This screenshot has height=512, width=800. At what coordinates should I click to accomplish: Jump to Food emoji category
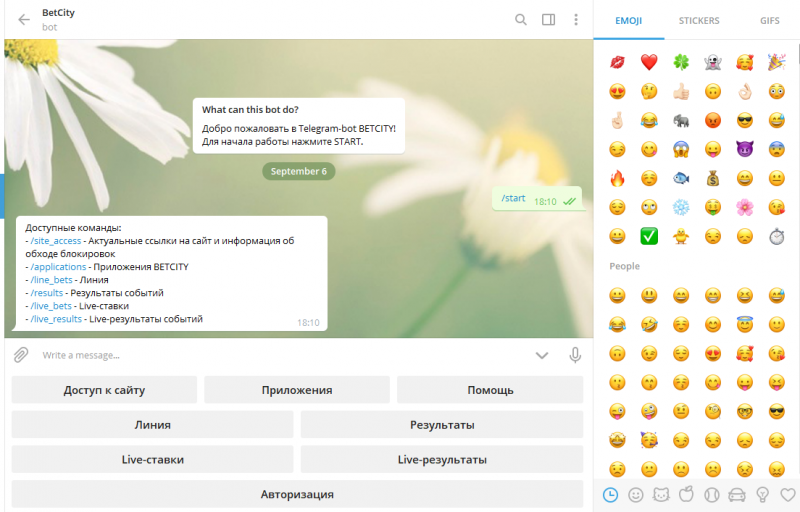tap(686, 494)
